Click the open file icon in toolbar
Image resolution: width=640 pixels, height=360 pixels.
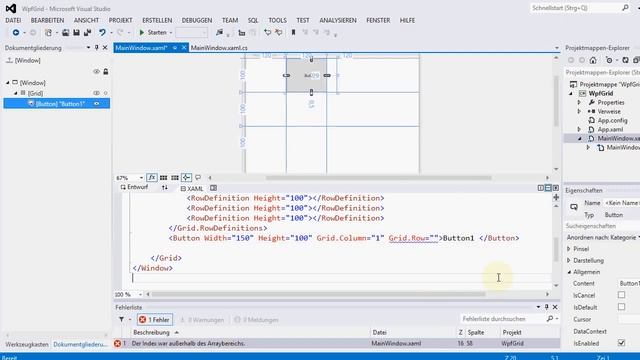(65, 32)
